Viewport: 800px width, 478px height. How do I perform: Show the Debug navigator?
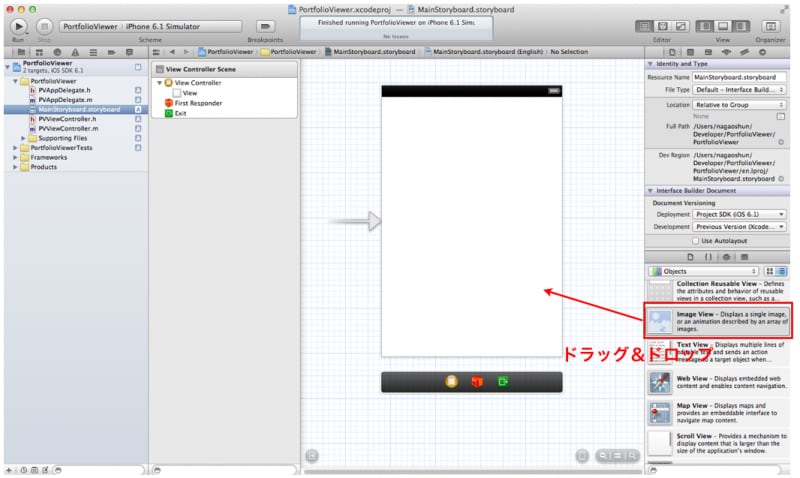pos(93,52)
